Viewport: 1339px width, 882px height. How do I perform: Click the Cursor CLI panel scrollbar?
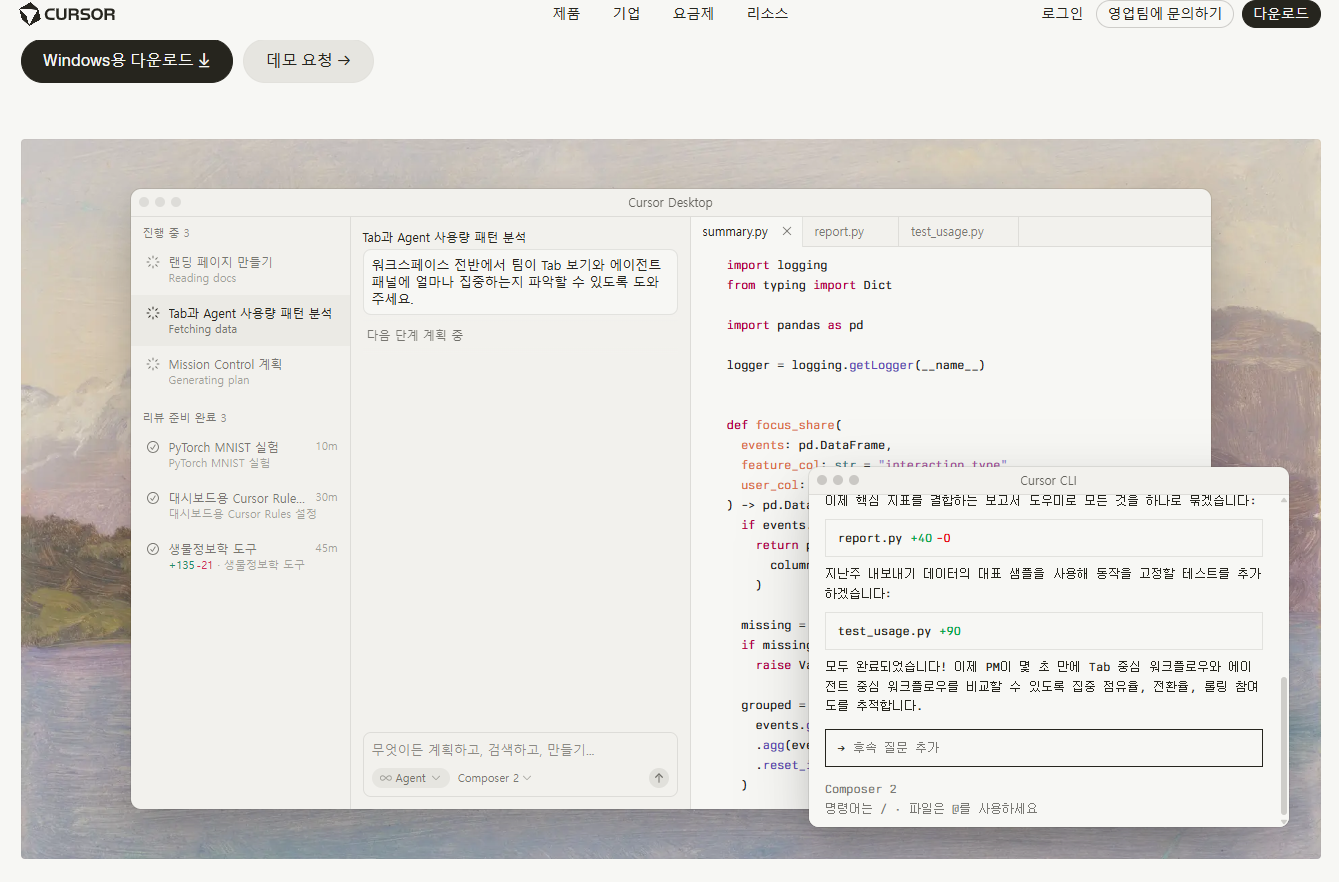click(1284, 747)
